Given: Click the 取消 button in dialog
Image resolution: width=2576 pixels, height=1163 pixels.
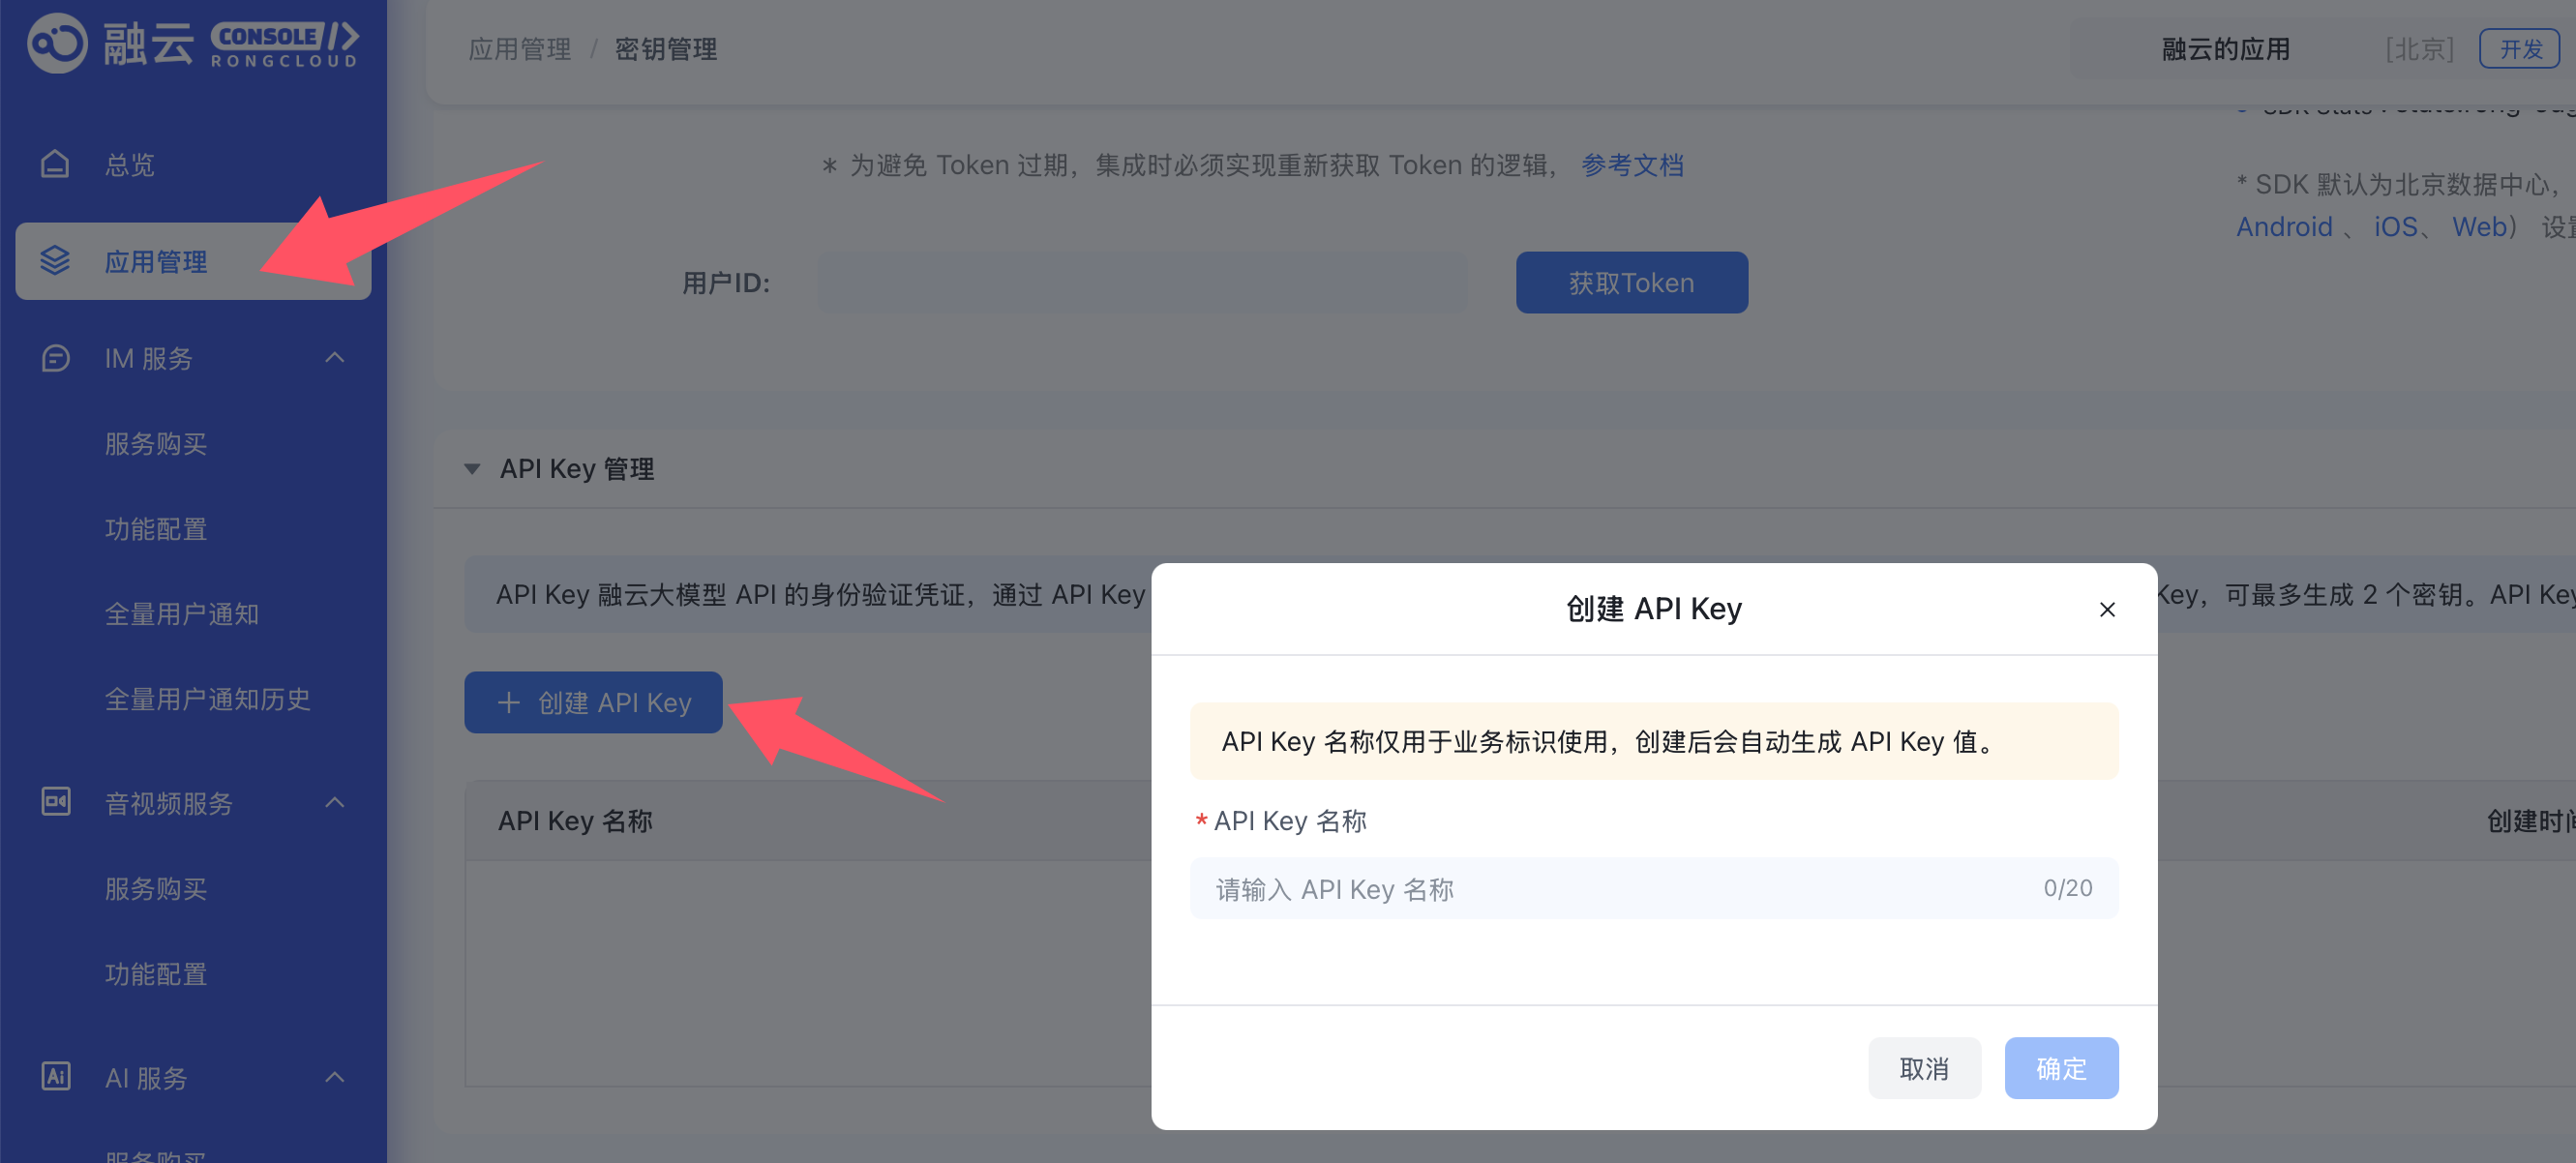Looking at the screenshot, I should point(1923,1068).
